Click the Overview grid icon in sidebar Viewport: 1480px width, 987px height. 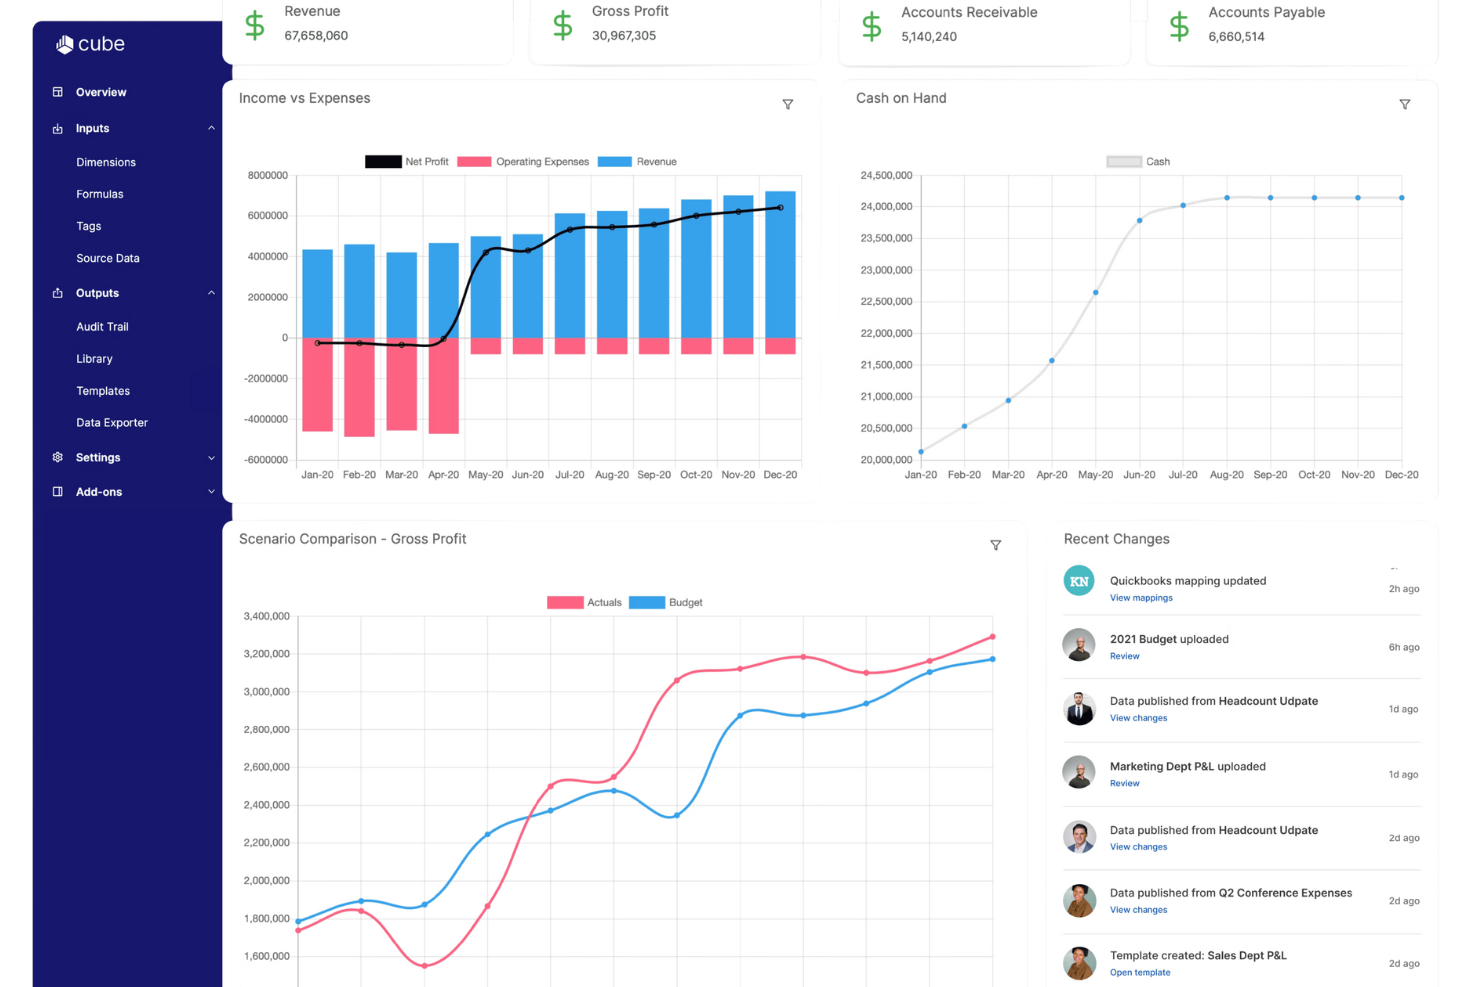point(58,92)
